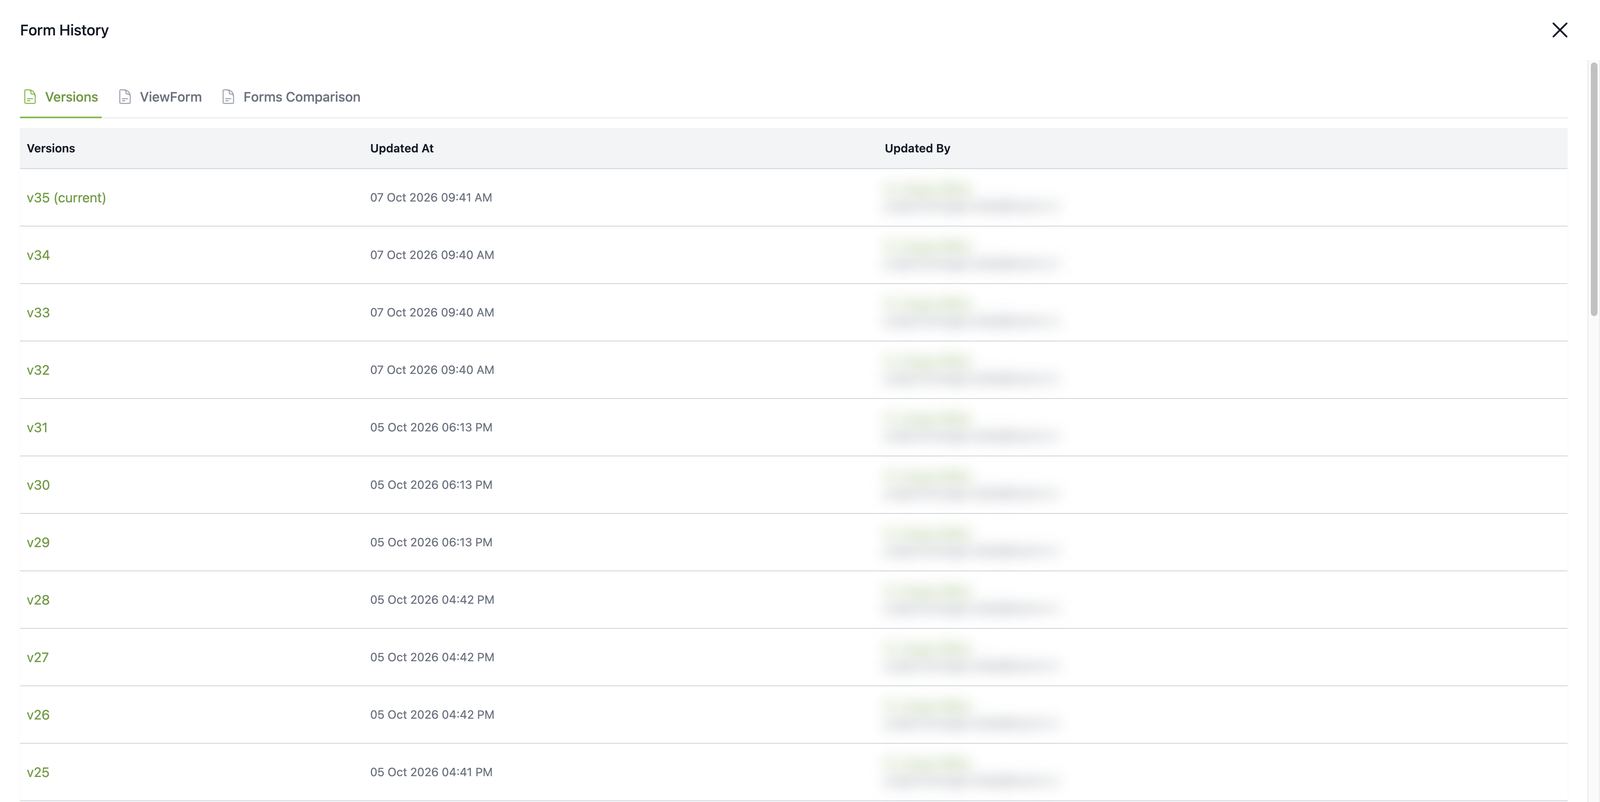The height and width of the screenshot is (802, 1600).
Task: Open version v32
Action: coord(38,370)
